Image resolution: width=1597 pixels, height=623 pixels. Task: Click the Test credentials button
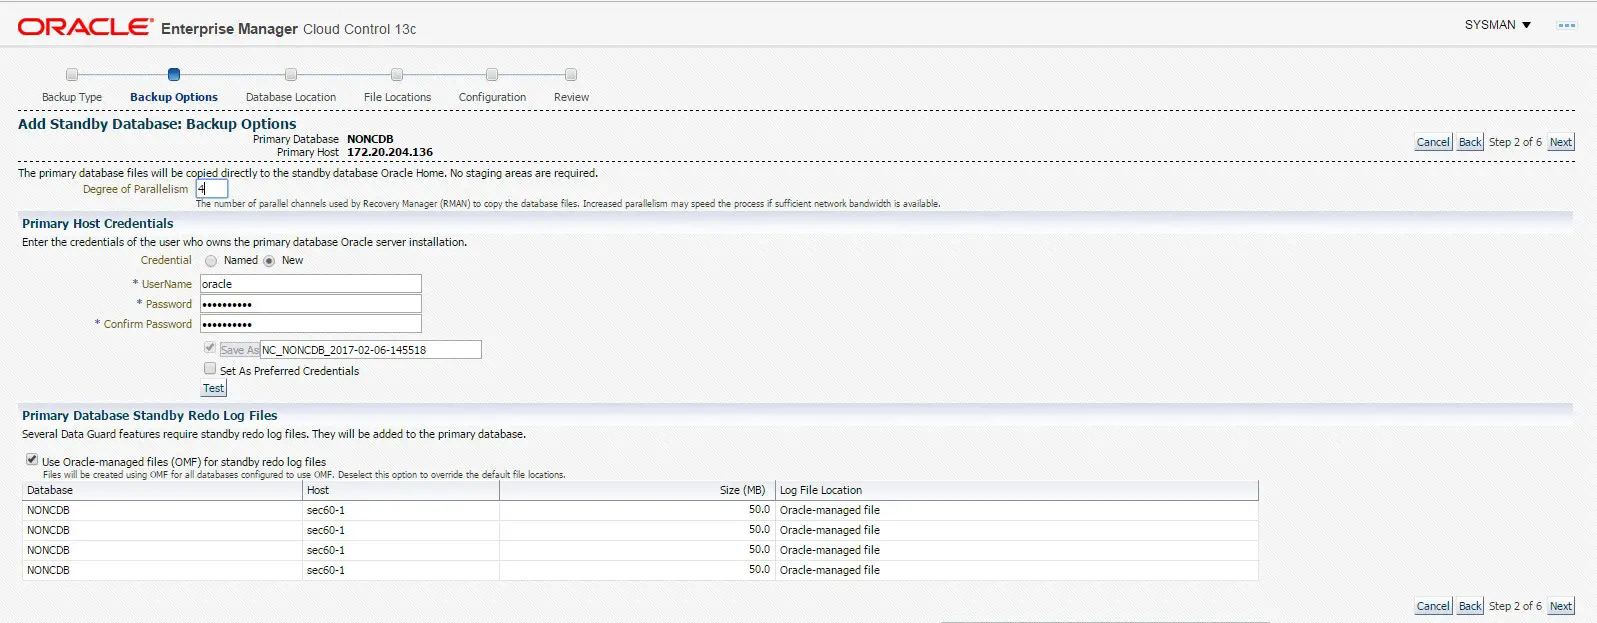coord(214,388)
